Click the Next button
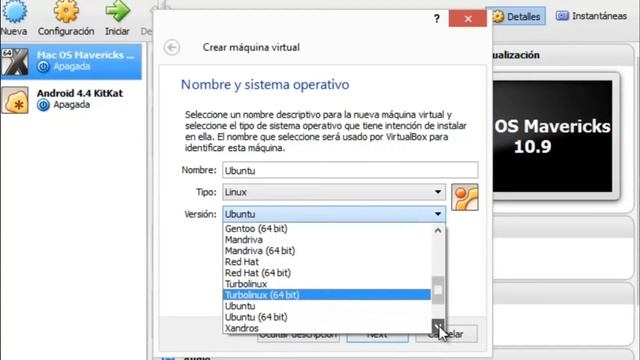Viewport: 640px width, 360px height. pos(377,335)
